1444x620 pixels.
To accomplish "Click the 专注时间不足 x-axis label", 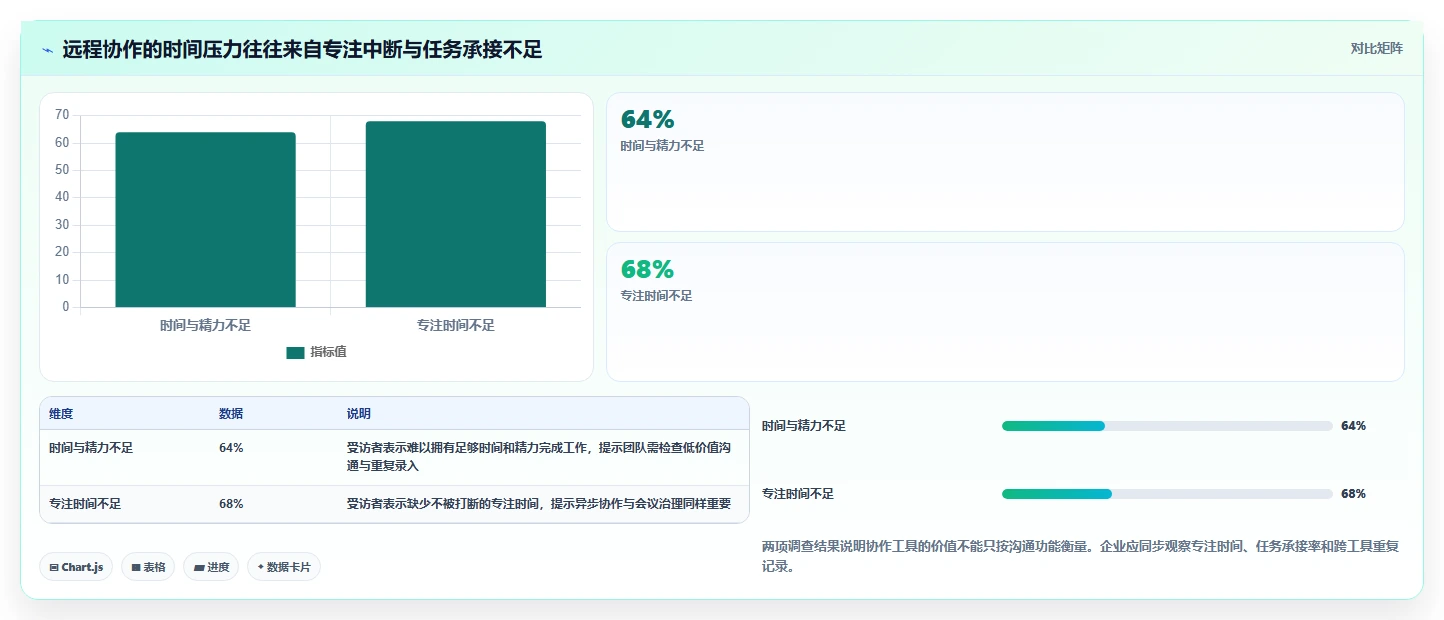I will pos(456,325).
